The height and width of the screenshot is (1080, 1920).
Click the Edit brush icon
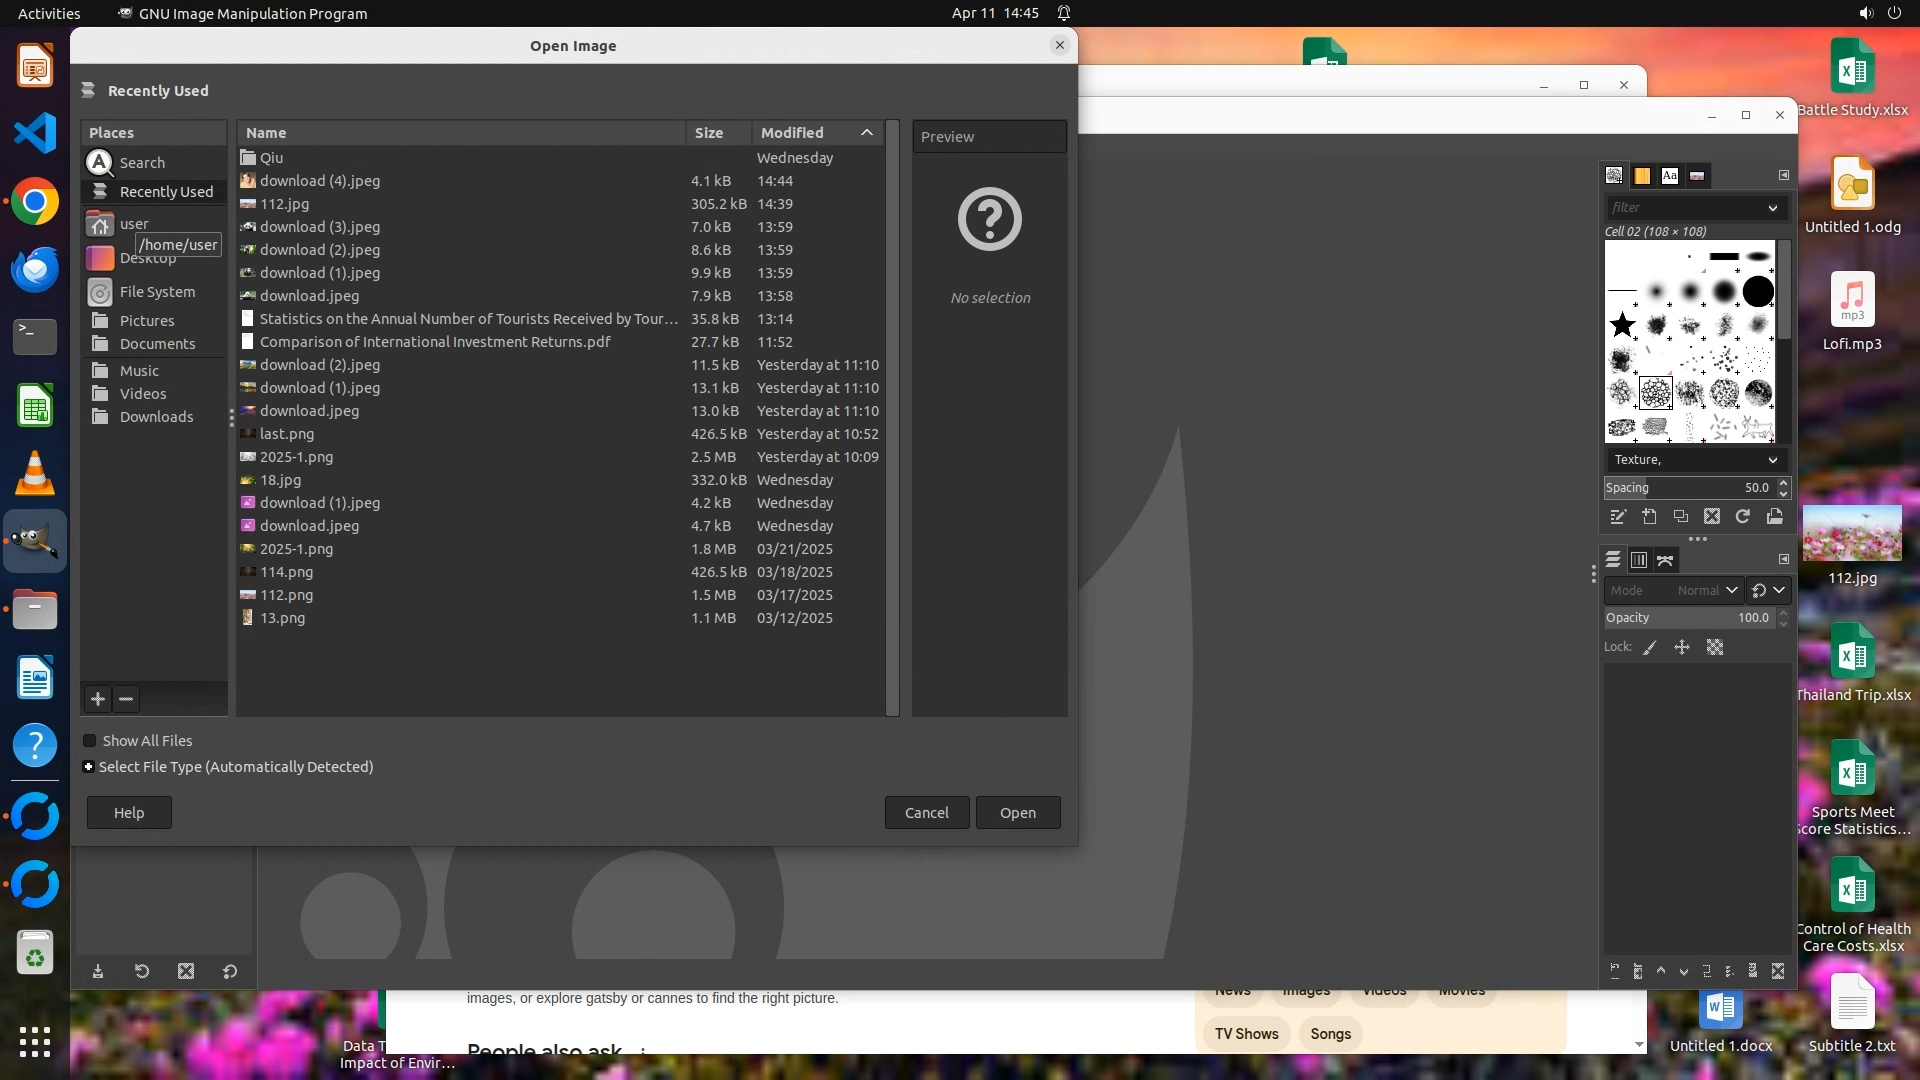pos(1617,517)
